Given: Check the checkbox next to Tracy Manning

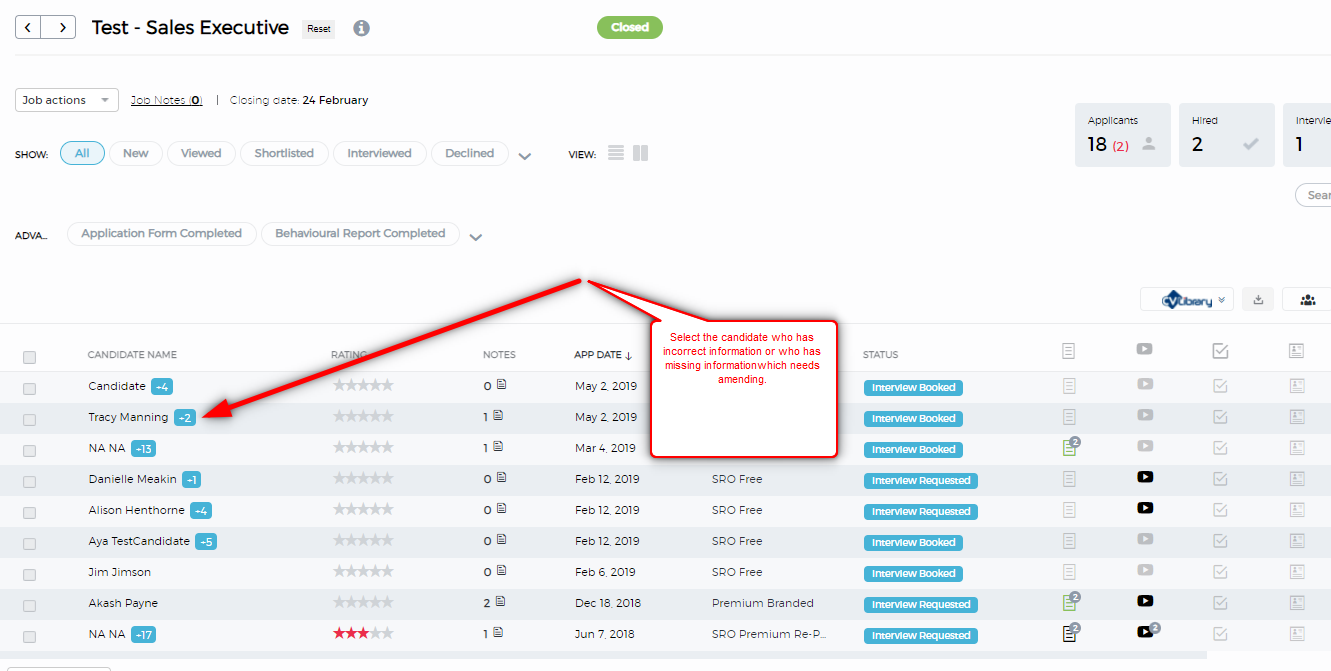Looking at the screenshot, I should [x=29, y=416].
